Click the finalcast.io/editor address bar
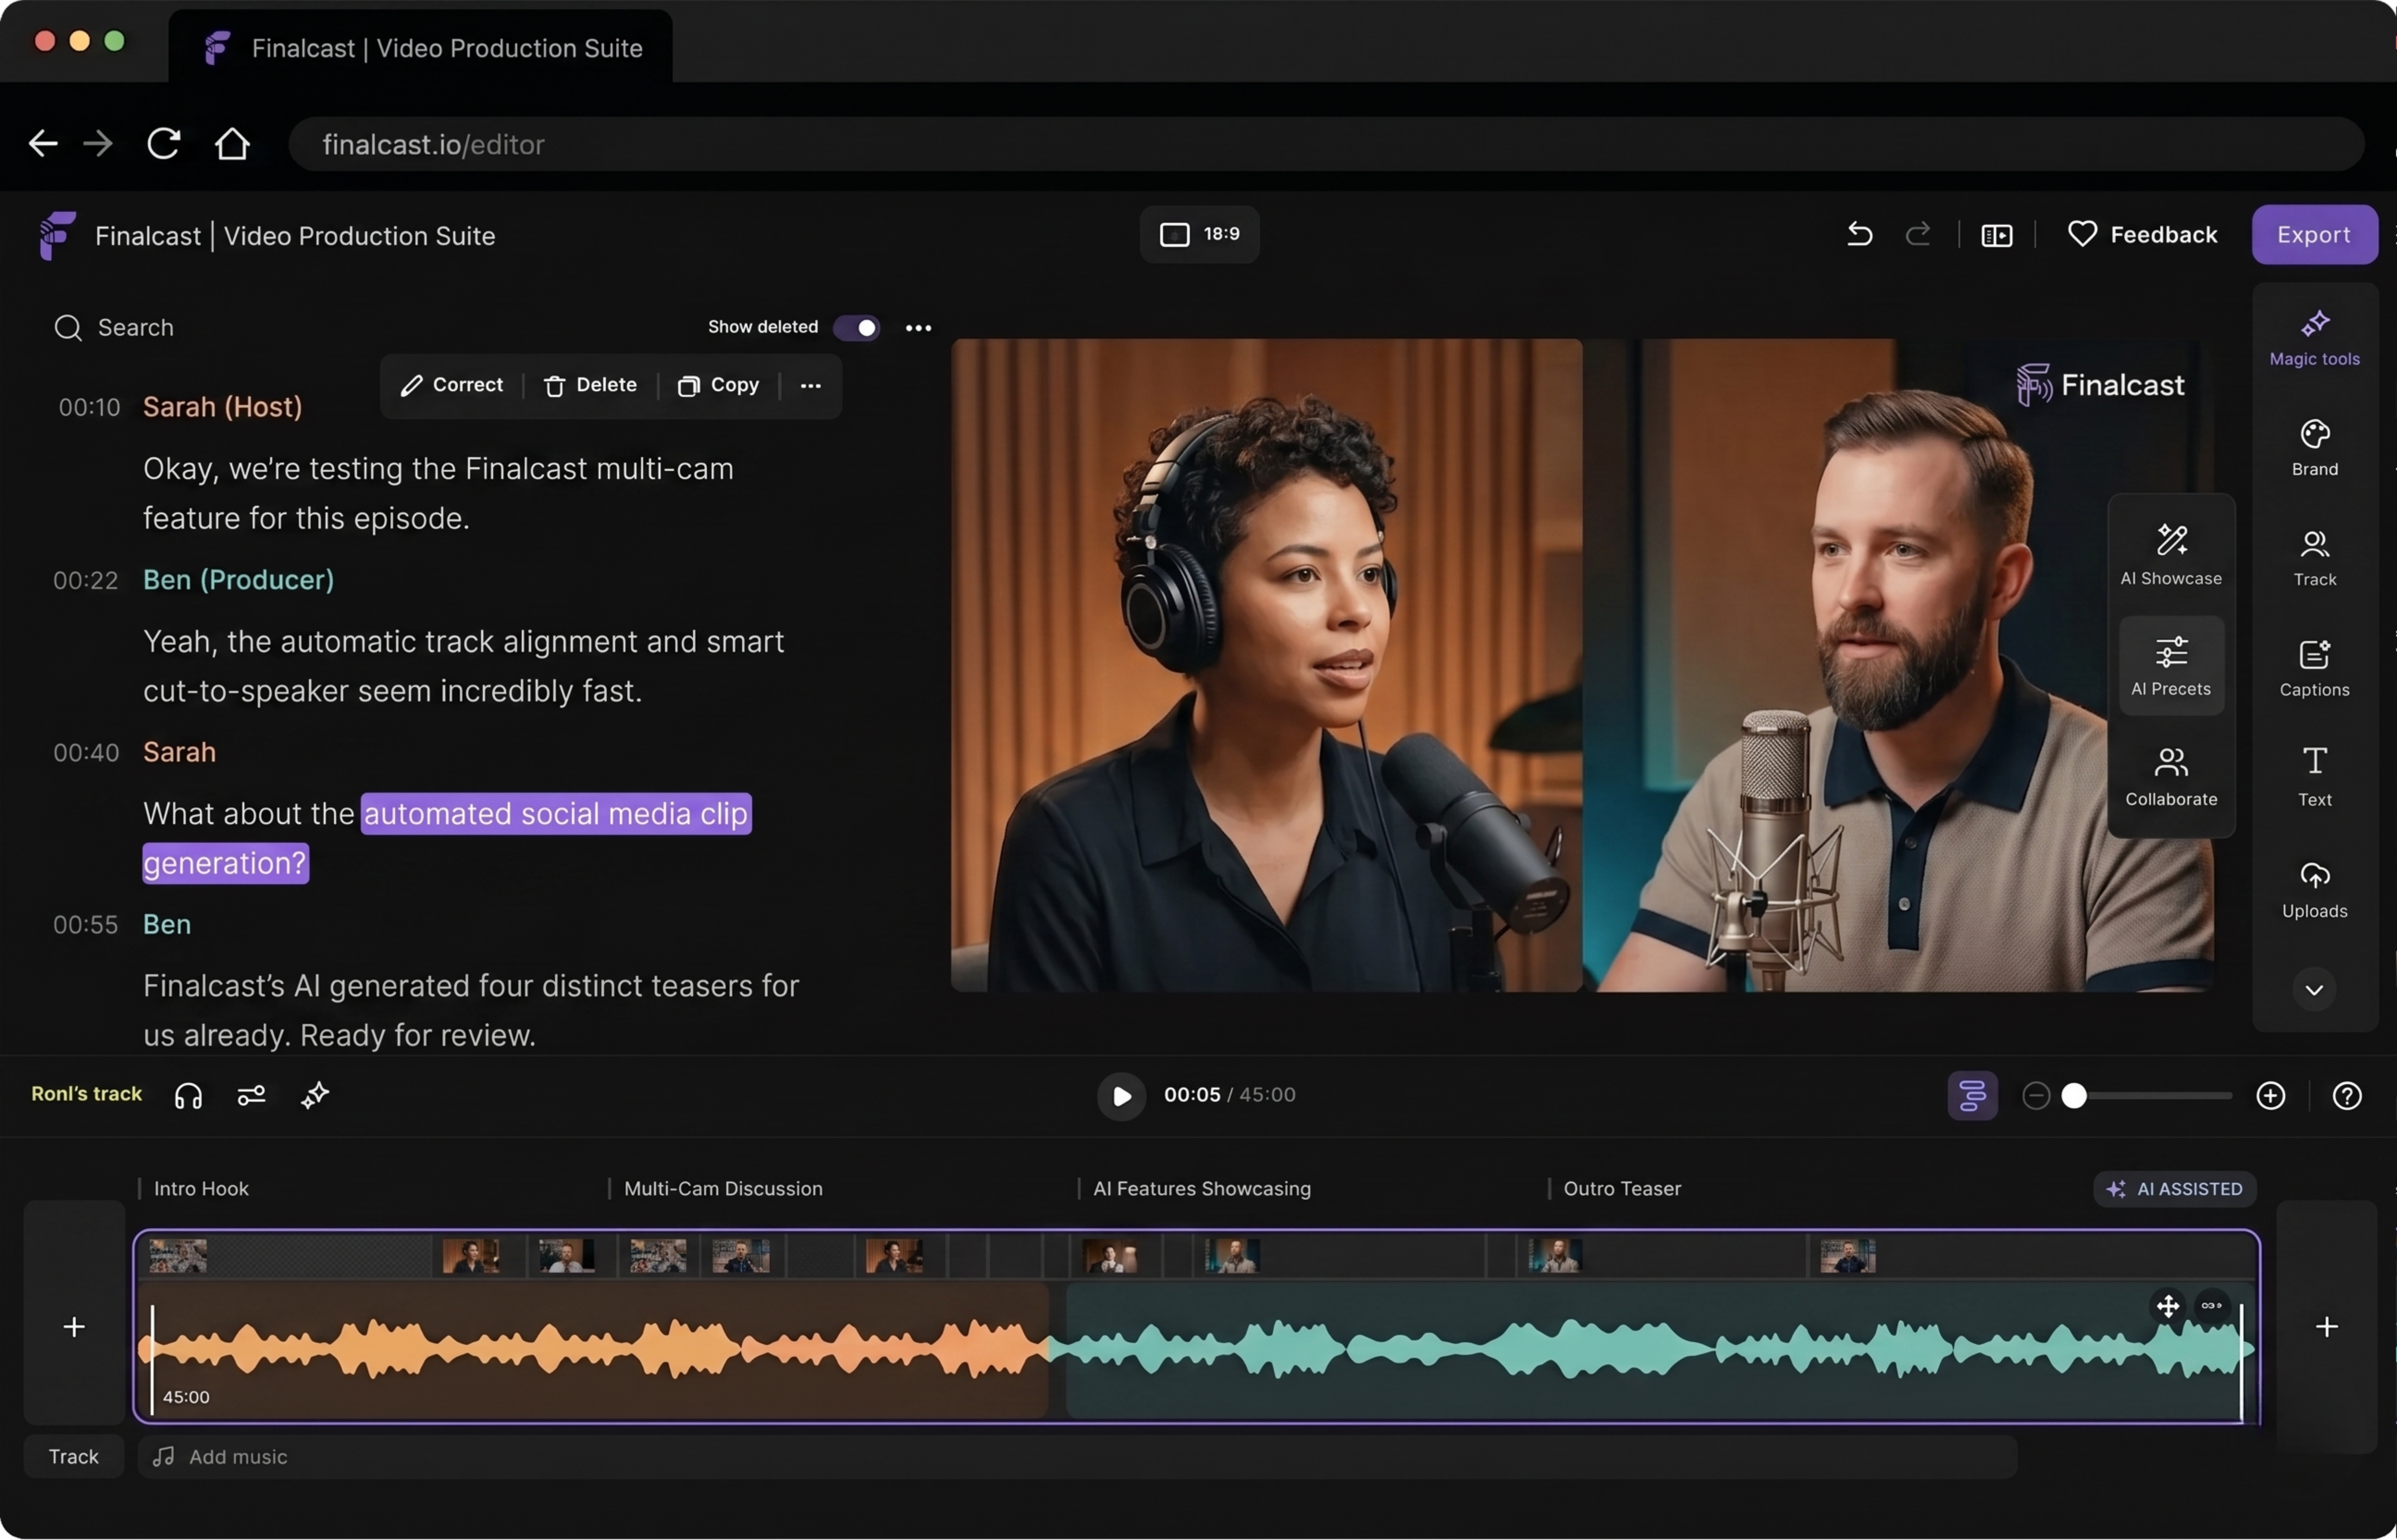The width and height of the screenshot is (2397, 1540). pyautogui.click(x=1326, y=144)
